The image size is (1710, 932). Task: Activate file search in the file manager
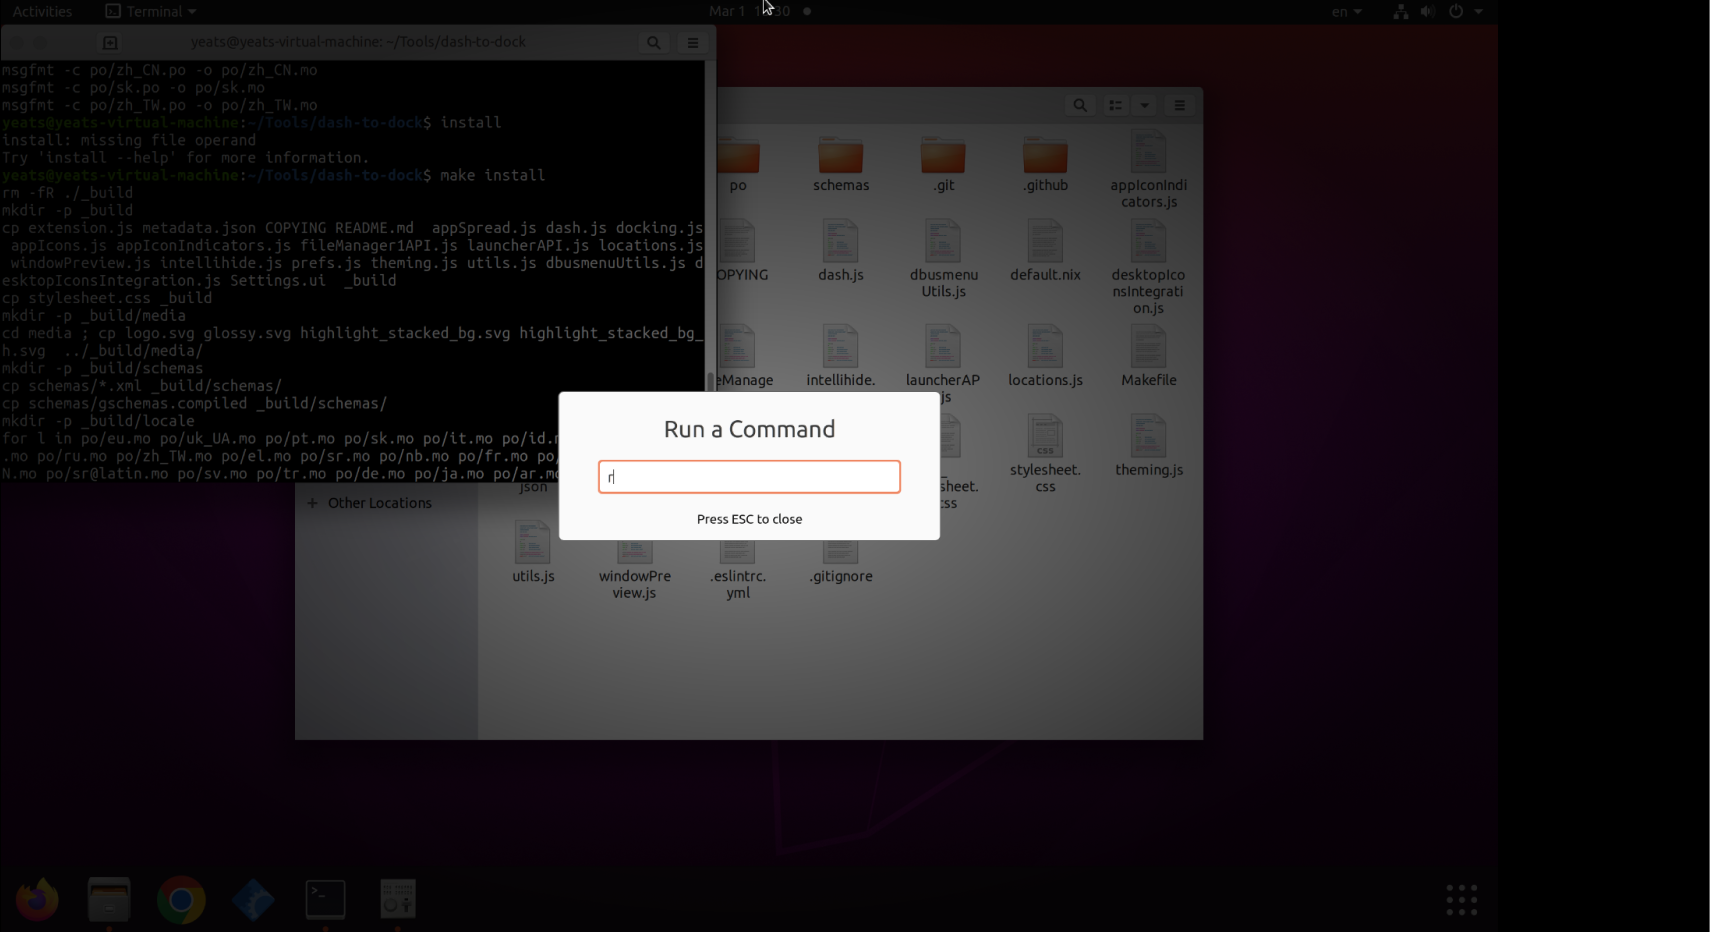(x=1078, y=104)
